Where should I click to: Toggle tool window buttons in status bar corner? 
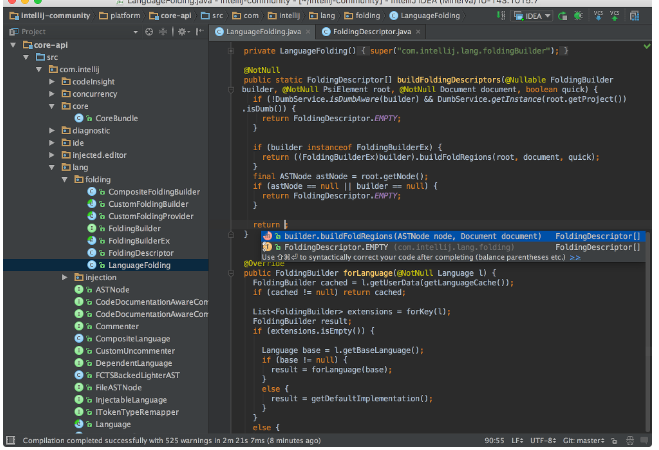tap(9, 440)
